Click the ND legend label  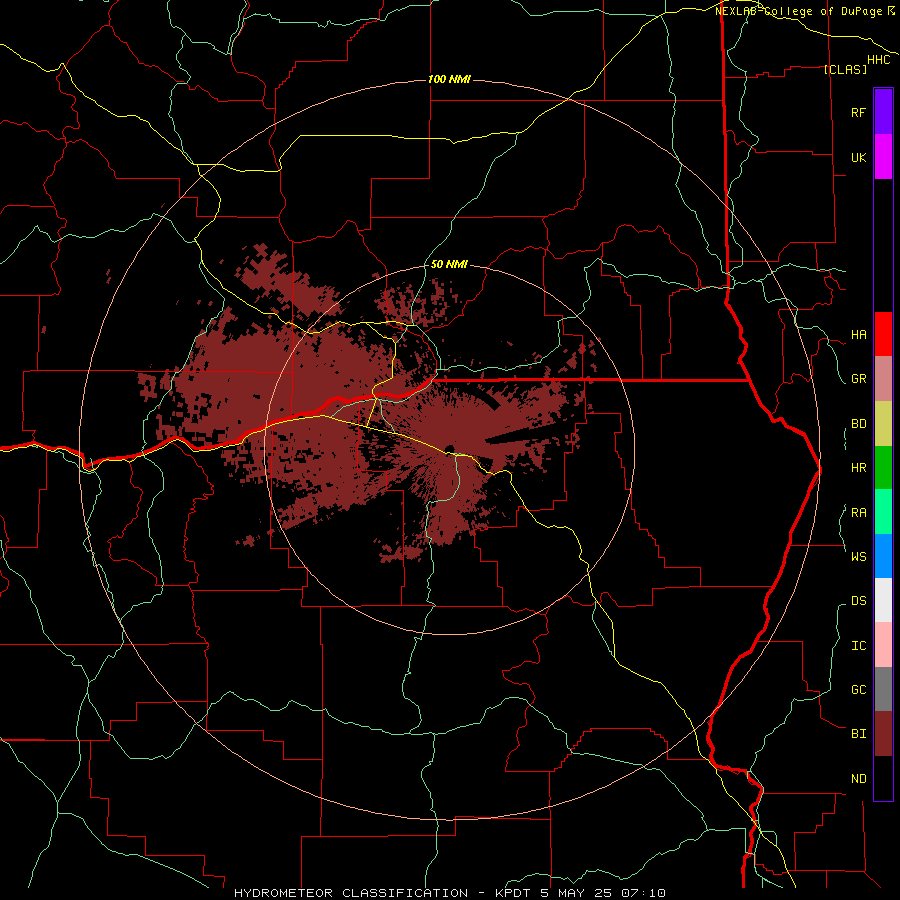pos(858,779)
